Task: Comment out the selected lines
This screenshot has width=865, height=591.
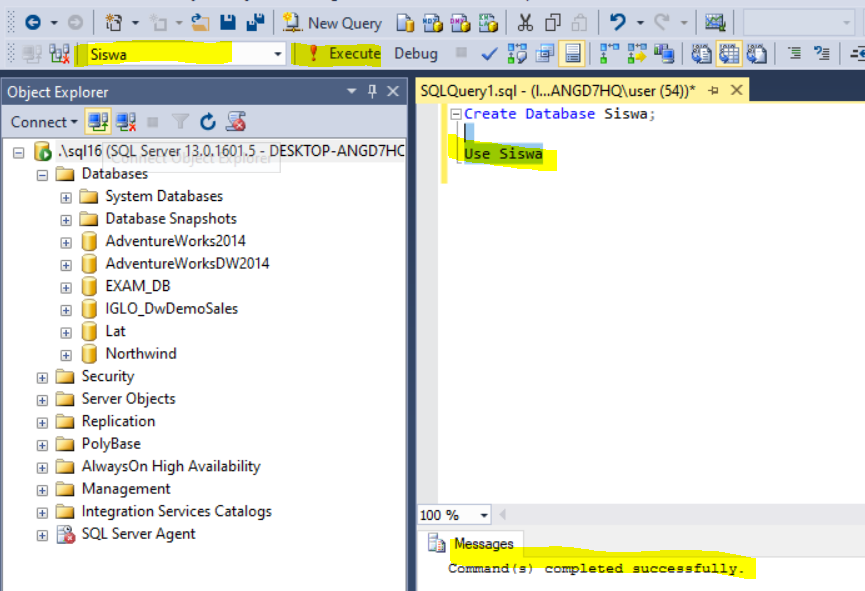Action: (x=794, y=54)
